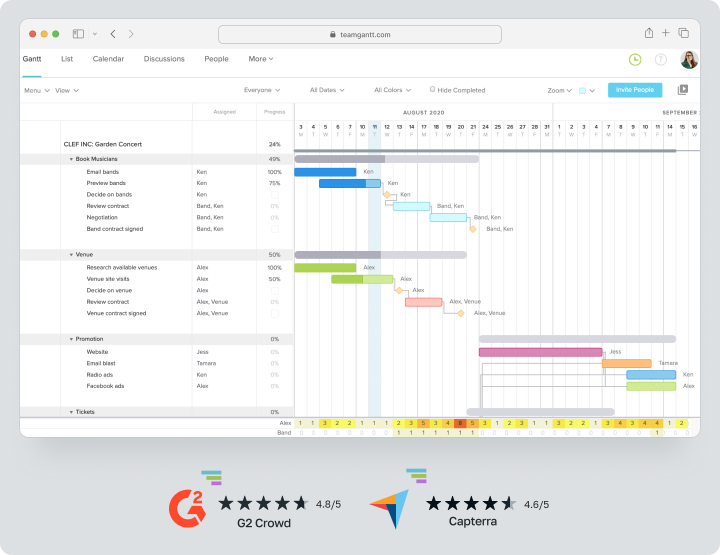Collapse the Tickets group

pos(71,412)
